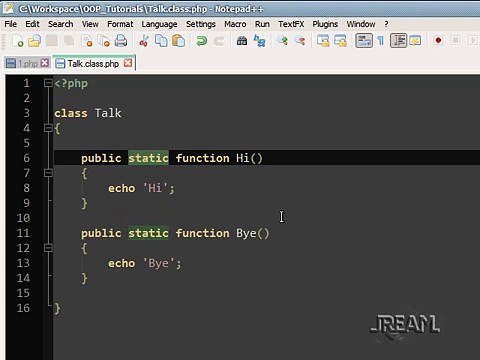Click the word static on line 6

pos(148,158)
